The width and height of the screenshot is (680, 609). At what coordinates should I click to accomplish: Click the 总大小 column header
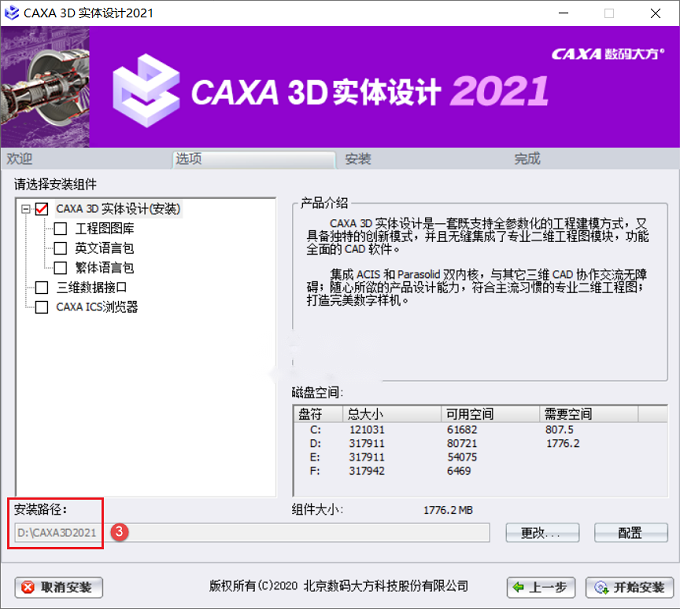tap(392, 414)
